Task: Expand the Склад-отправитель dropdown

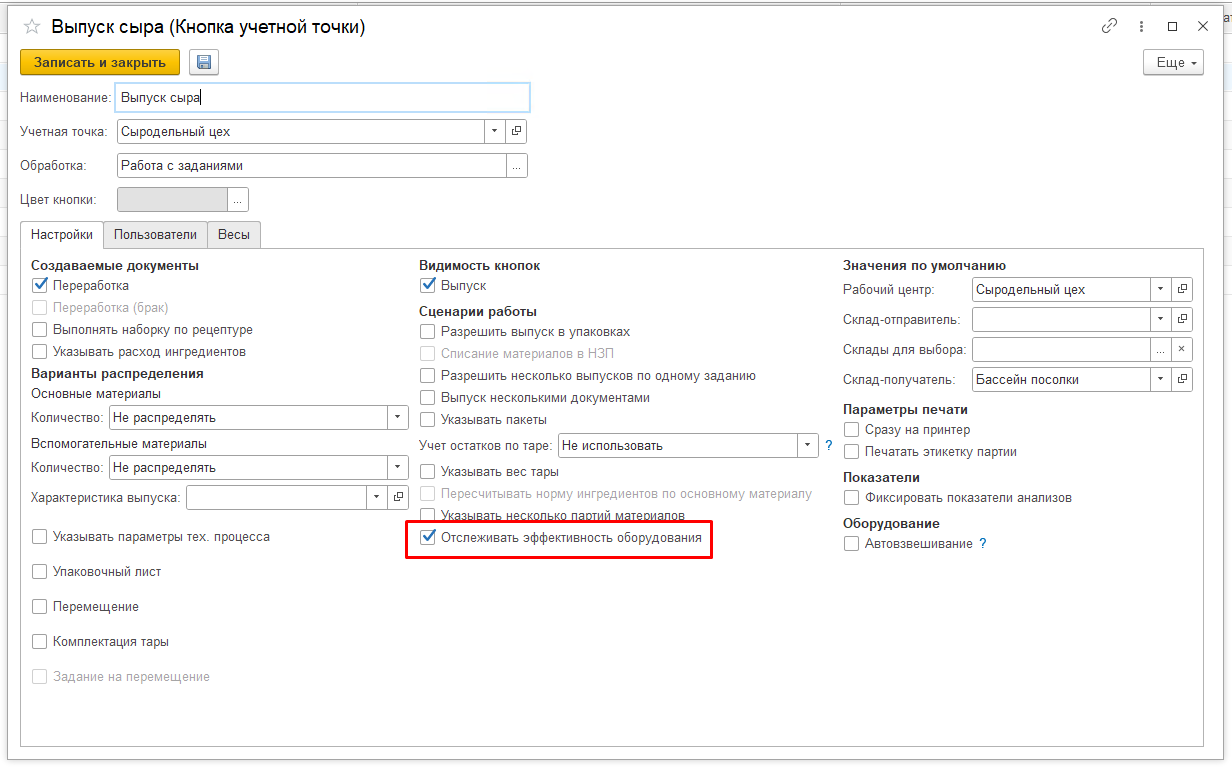Action: [1160, 320]
